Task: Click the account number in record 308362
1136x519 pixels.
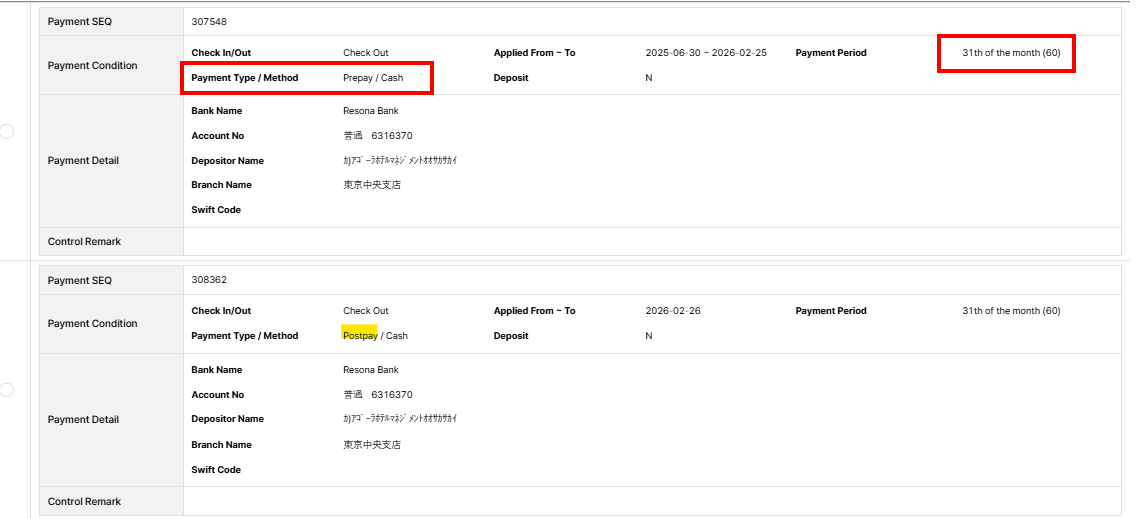Action: click(x=378, y=395)
